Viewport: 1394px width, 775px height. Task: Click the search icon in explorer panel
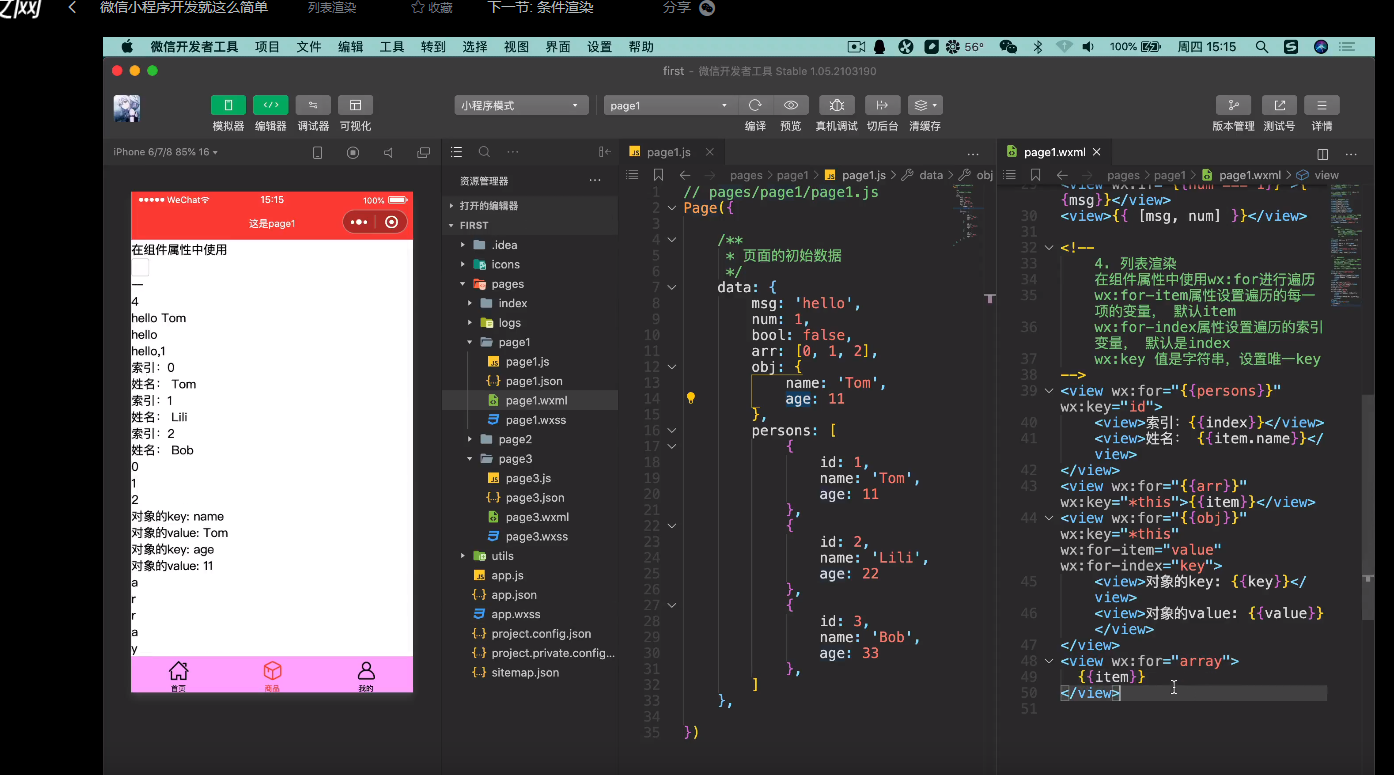(484, 152)
